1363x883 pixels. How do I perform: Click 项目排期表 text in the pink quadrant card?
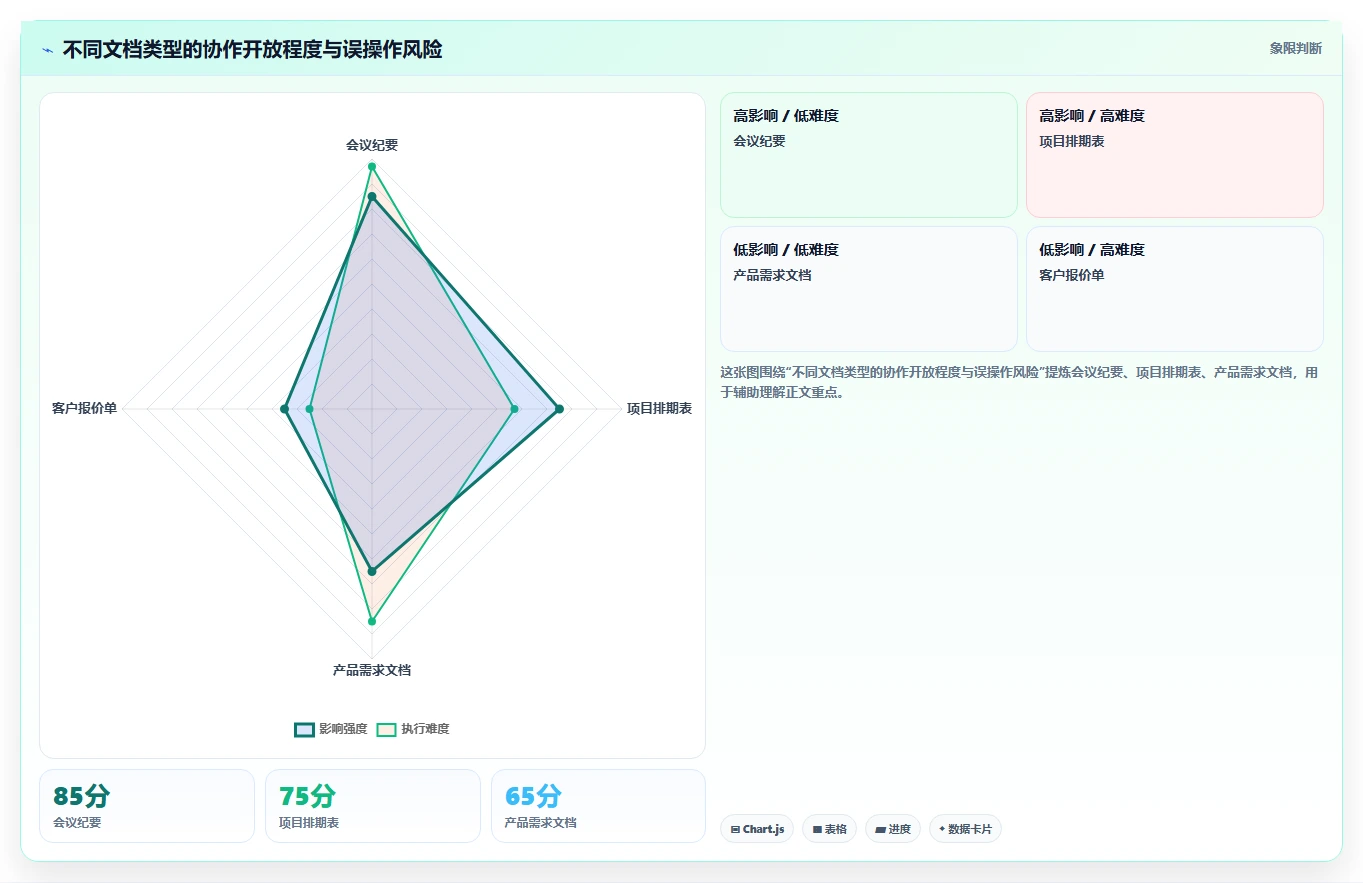pyautogui.click(x=1072, y=141)
